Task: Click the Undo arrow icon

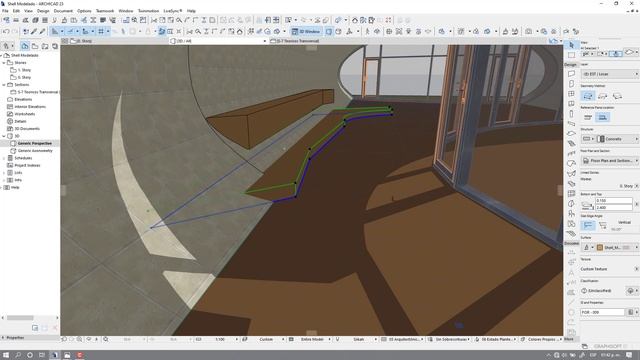Action: coord(6,31)
